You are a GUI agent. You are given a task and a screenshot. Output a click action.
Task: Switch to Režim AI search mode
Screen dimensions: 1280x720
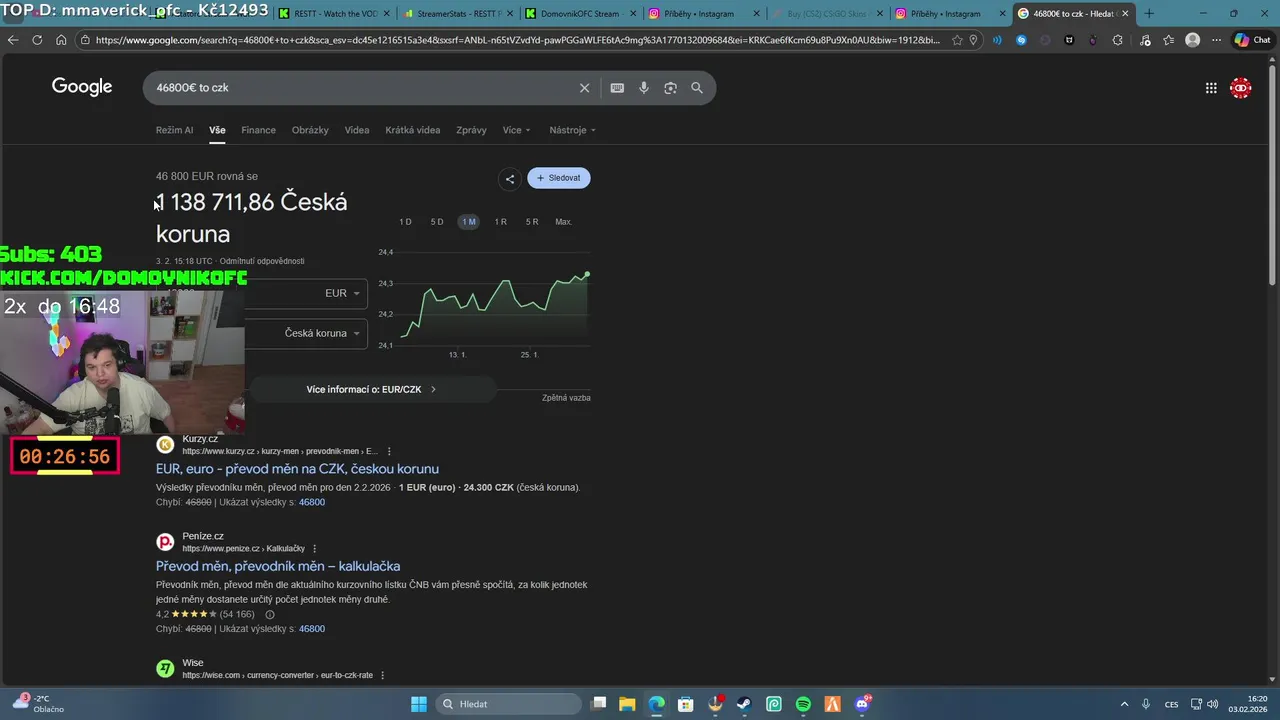174,130
